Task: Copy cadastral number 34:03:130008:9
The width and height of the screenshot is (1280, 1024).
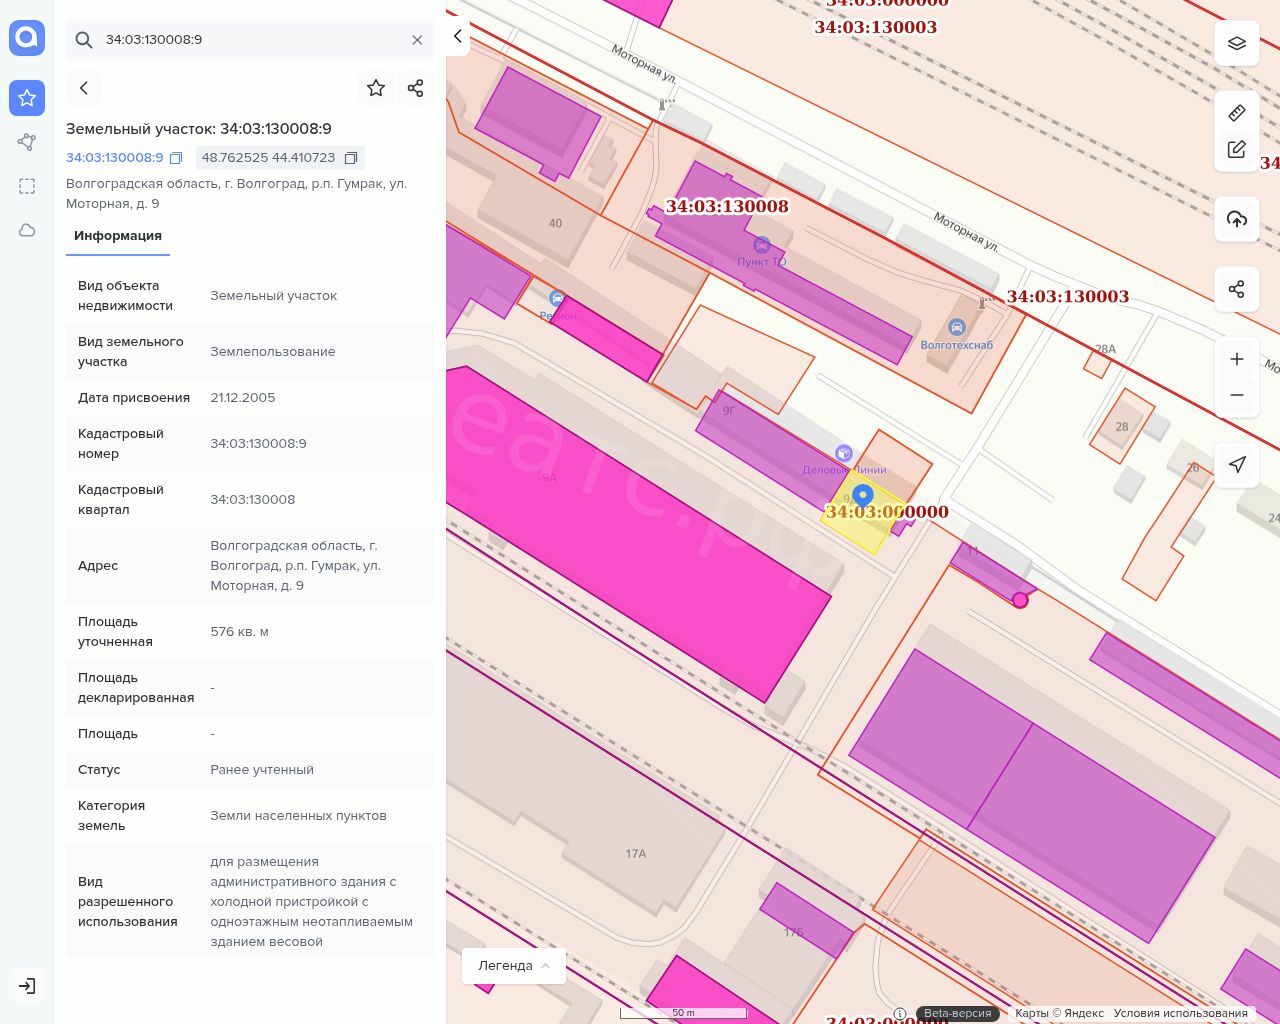Action: coord(176,158)
